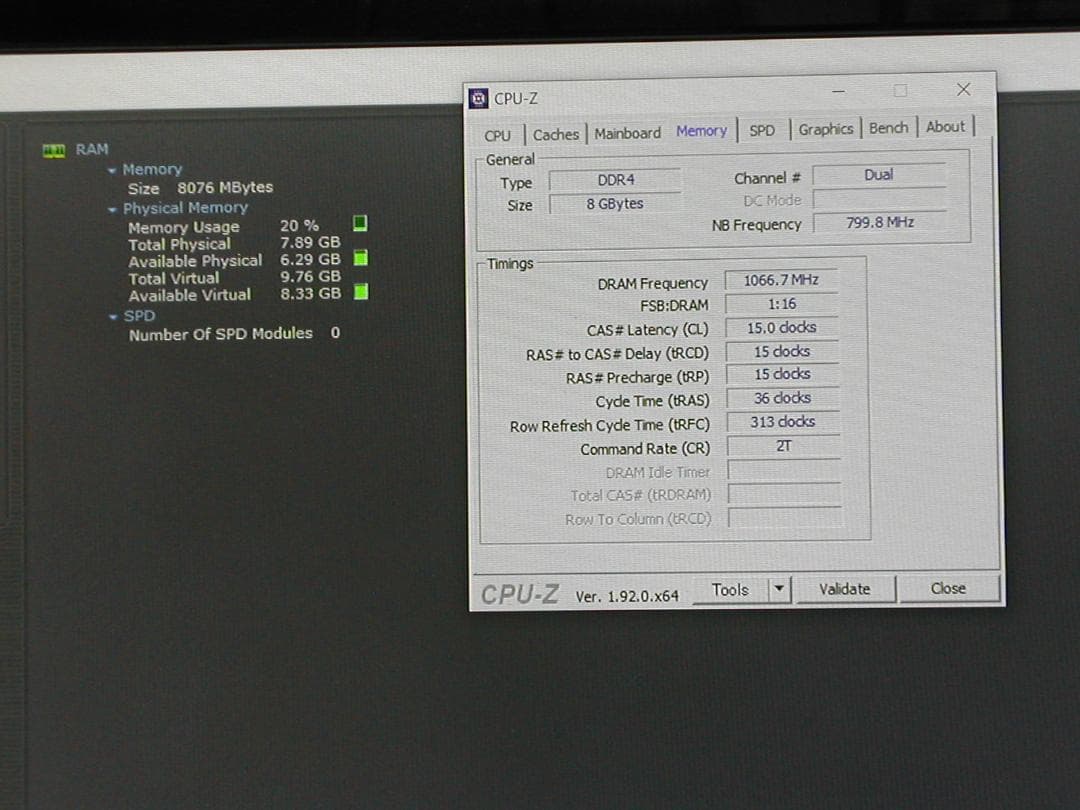This screenshot has width=1080, height=810.
Task: Collapse the SPD tree section
Action: click(113, 316)
